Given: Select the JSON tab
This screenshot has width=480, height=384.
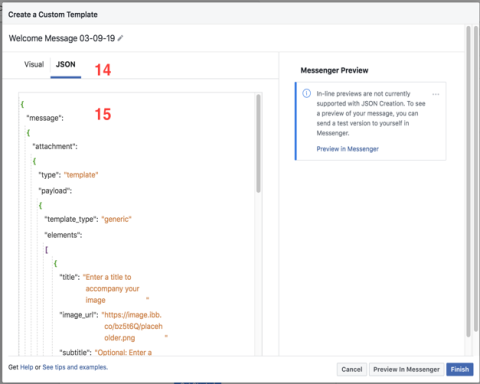Looking at the screenshot, I should [x=66, y=64].
